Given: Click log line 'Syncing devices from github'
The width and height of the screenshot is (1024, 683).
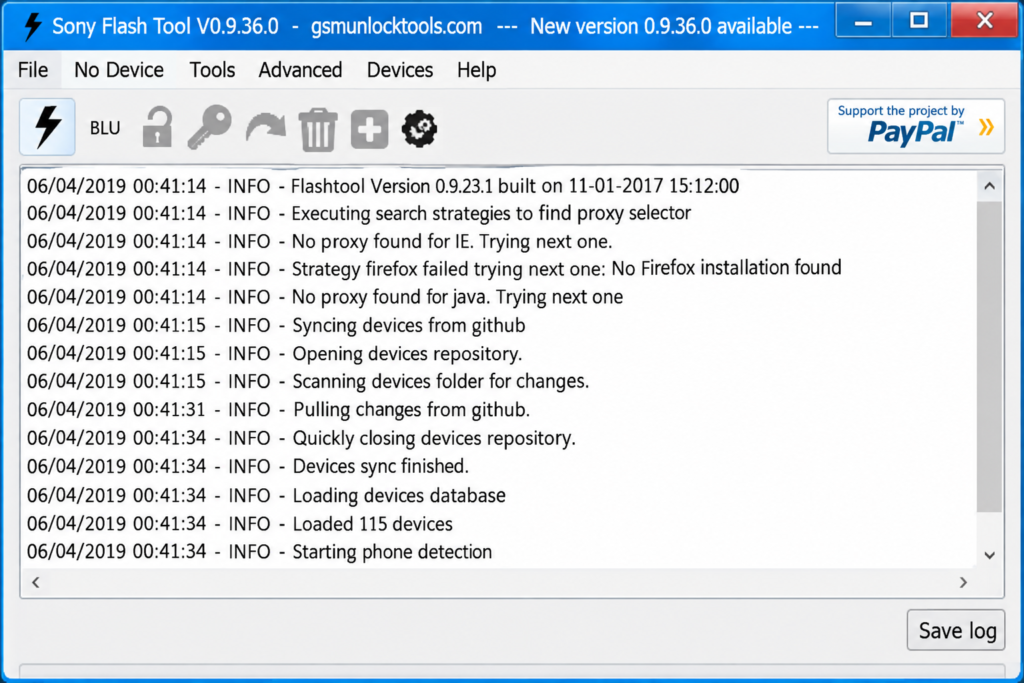Looking at the screenshot, I should click(276, 325).
